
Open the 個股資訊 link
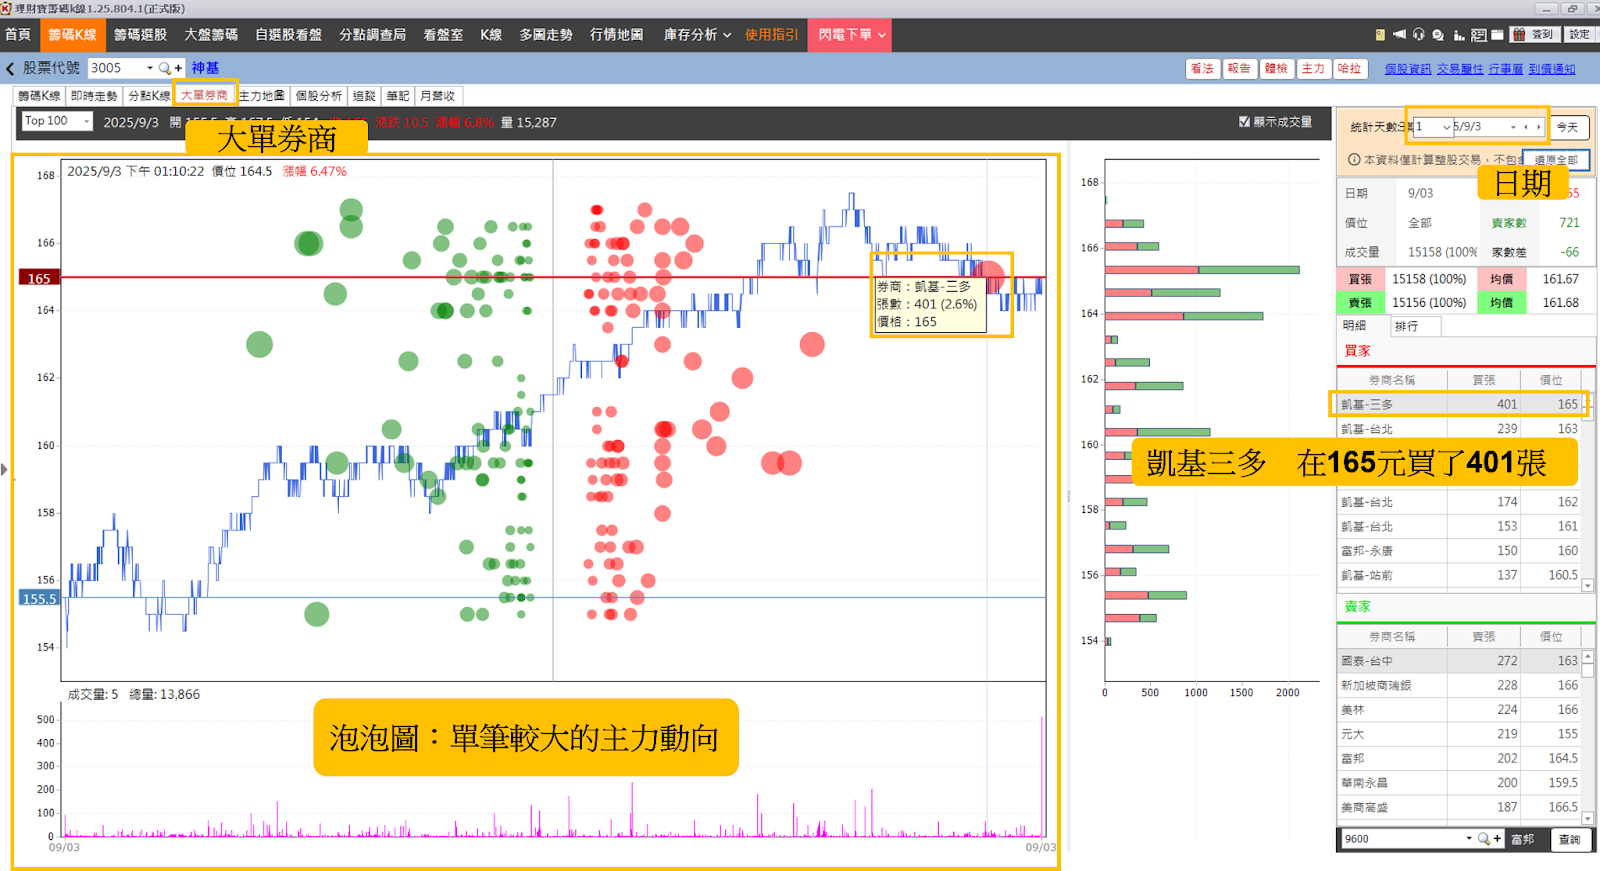pos(1407,69)
